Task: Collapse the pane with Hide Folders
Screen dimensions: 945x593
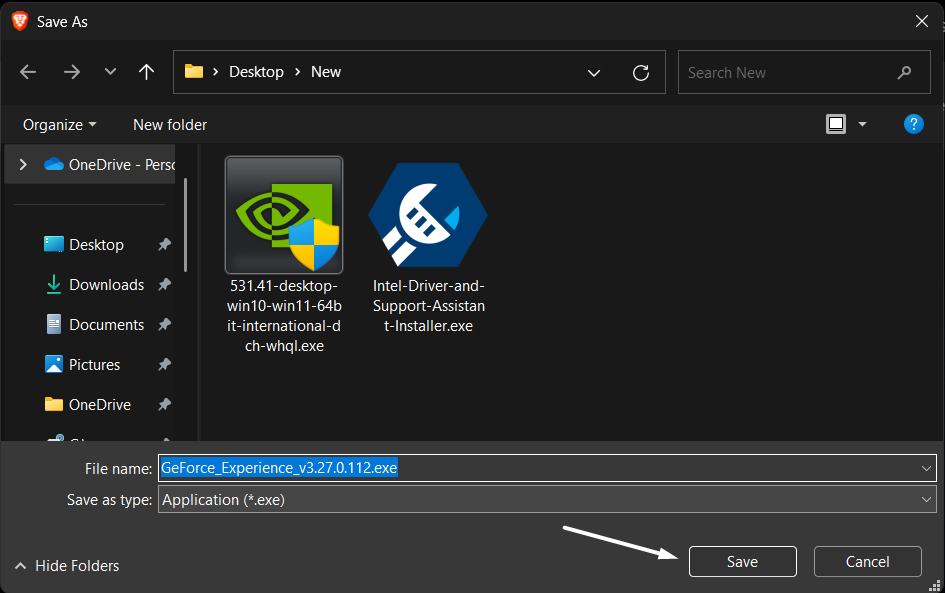Action: click(x=66, y=566)
